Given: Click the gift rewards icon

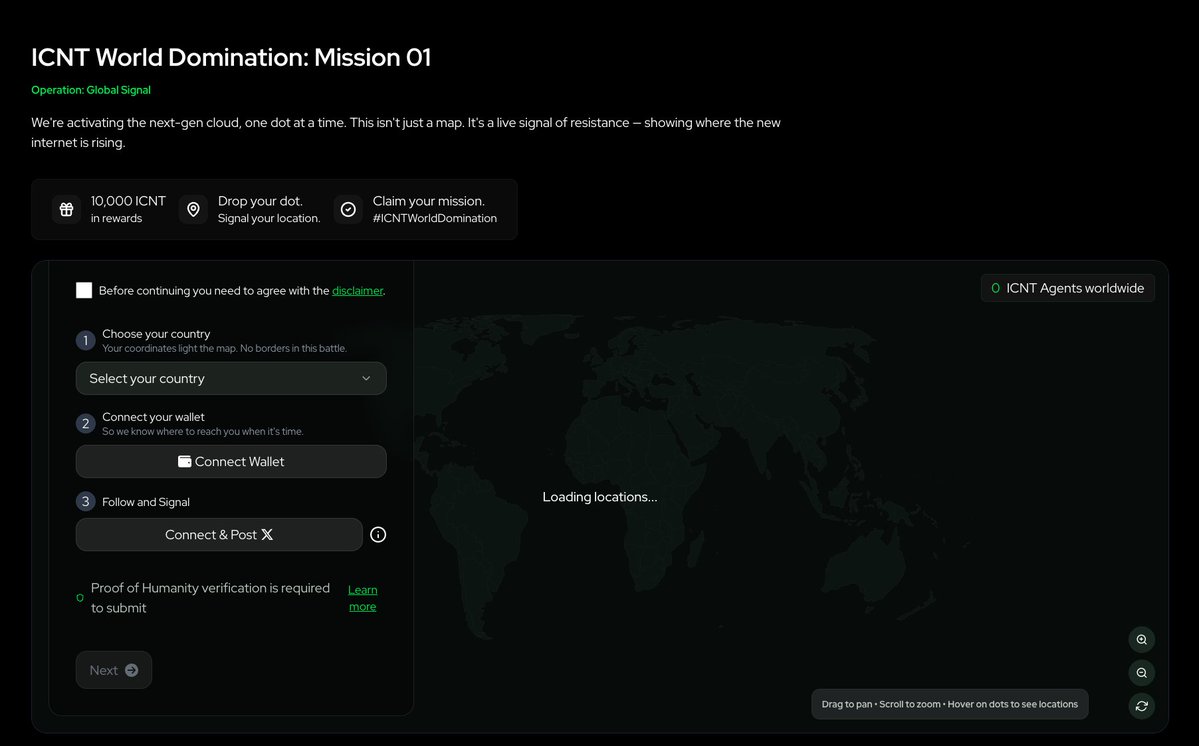Looking at the screenshot, I should (x=67, y=209).
